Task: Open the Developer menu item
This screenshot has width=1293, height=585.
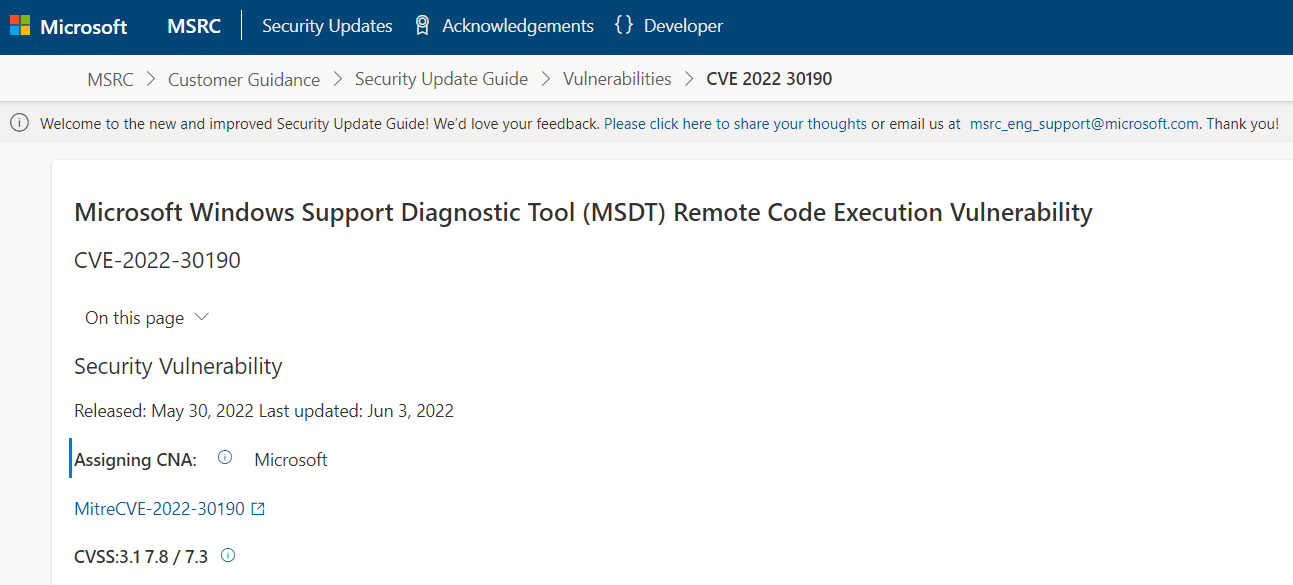Action: pos(683,26)
